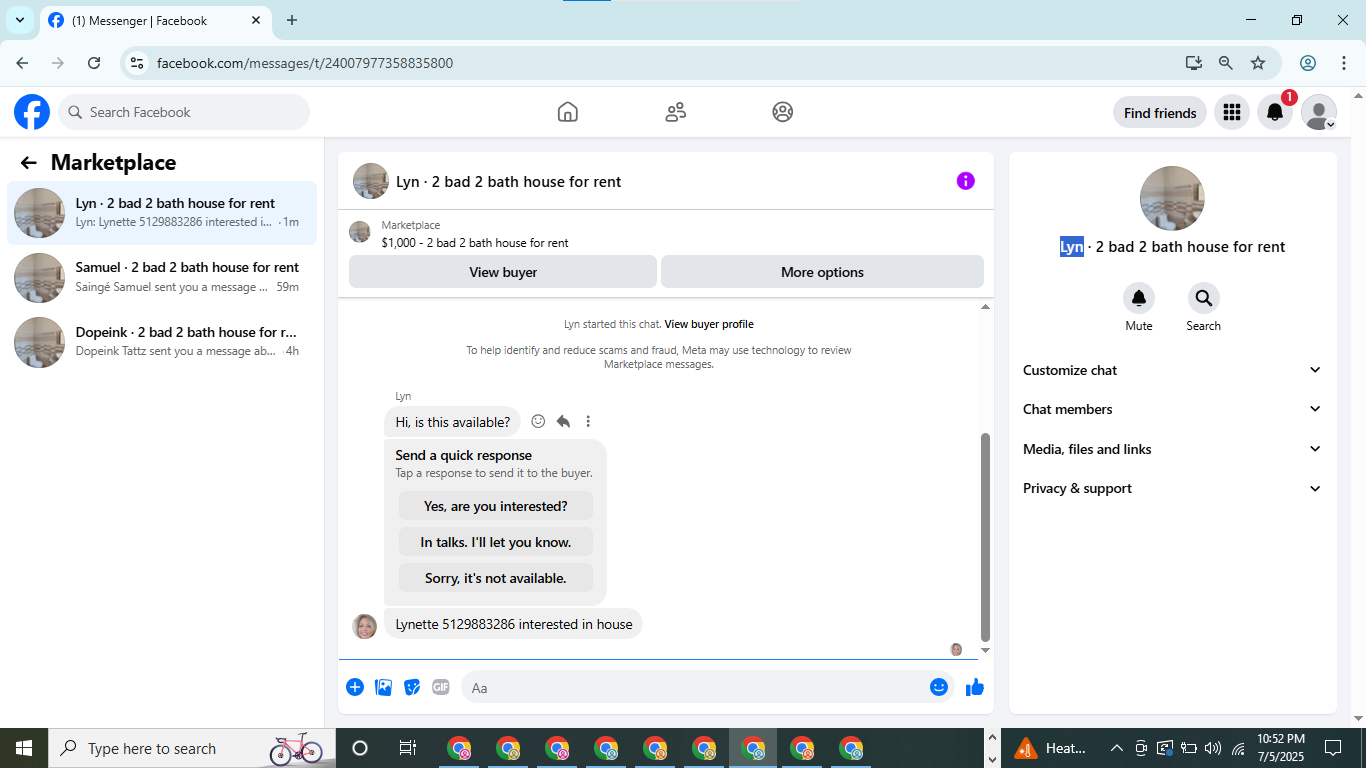Search in conversation magnifier icon
1366x768 pixels.
point(1203,298)
